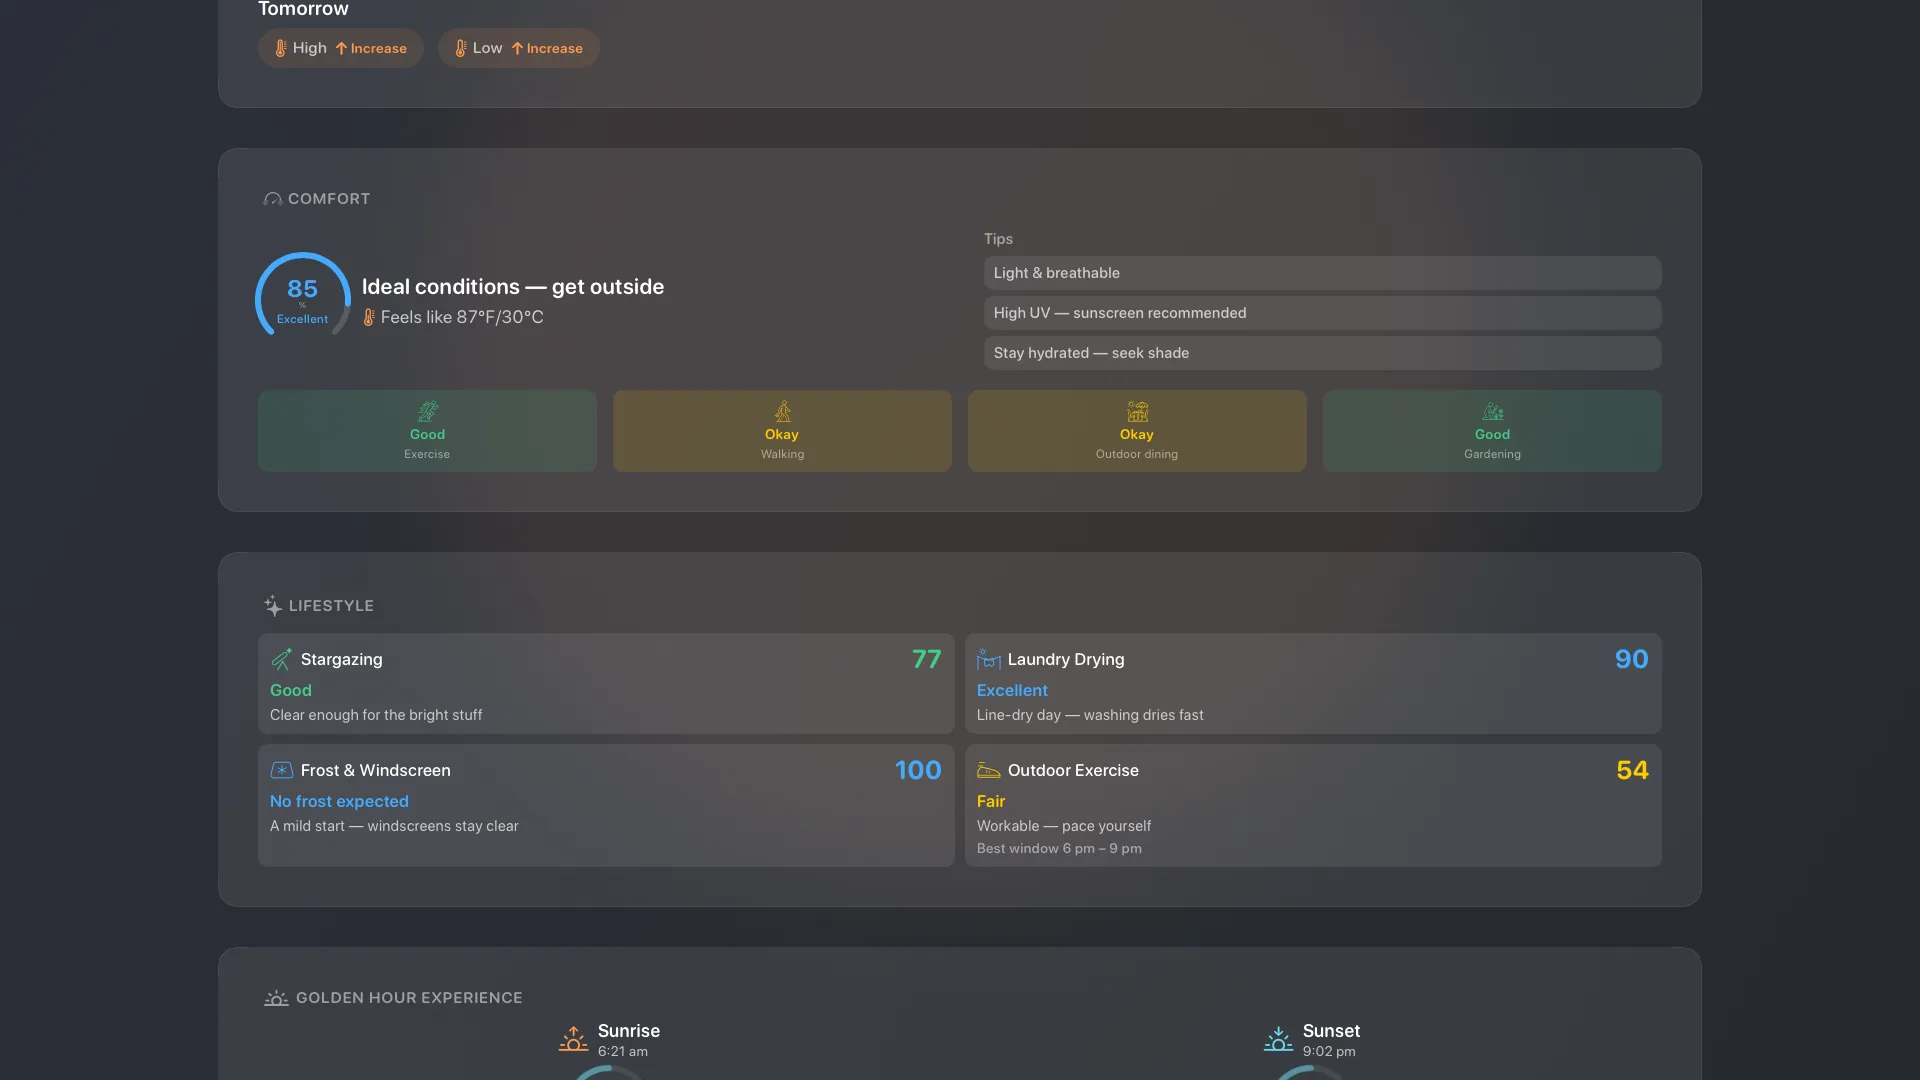Click the 'Feels like 87°F/30°C' text
This screenshot has height=1080, width=1920.
tap(462, 317)
